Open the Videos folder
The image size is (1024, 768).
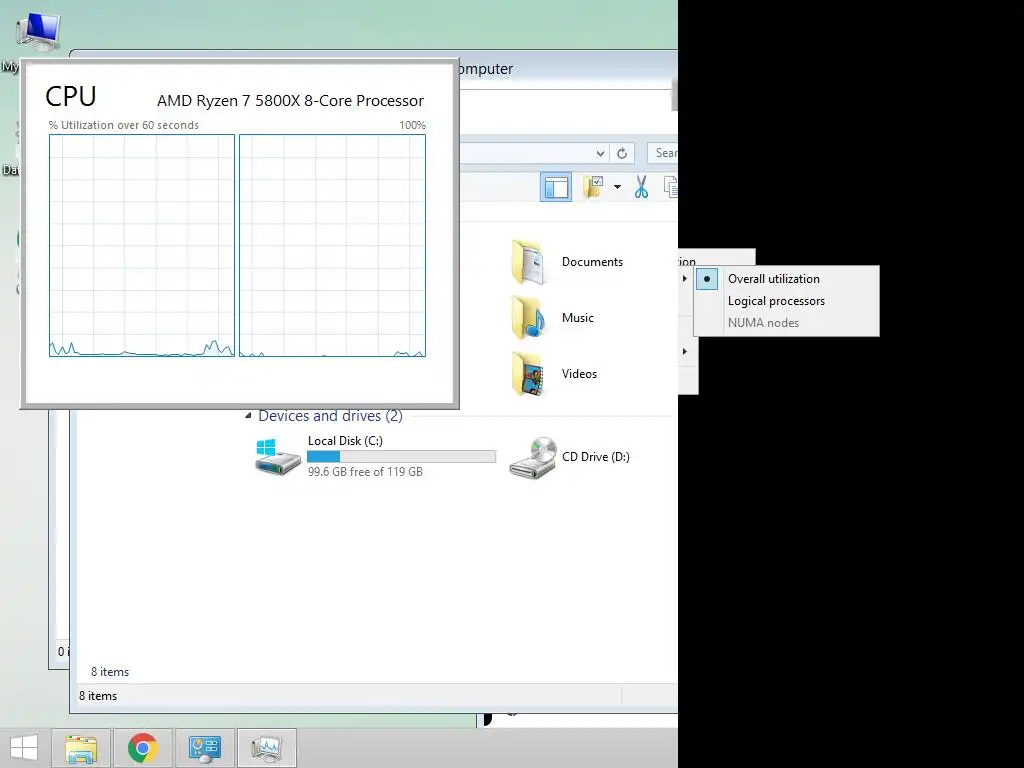[x=554, y=374]
